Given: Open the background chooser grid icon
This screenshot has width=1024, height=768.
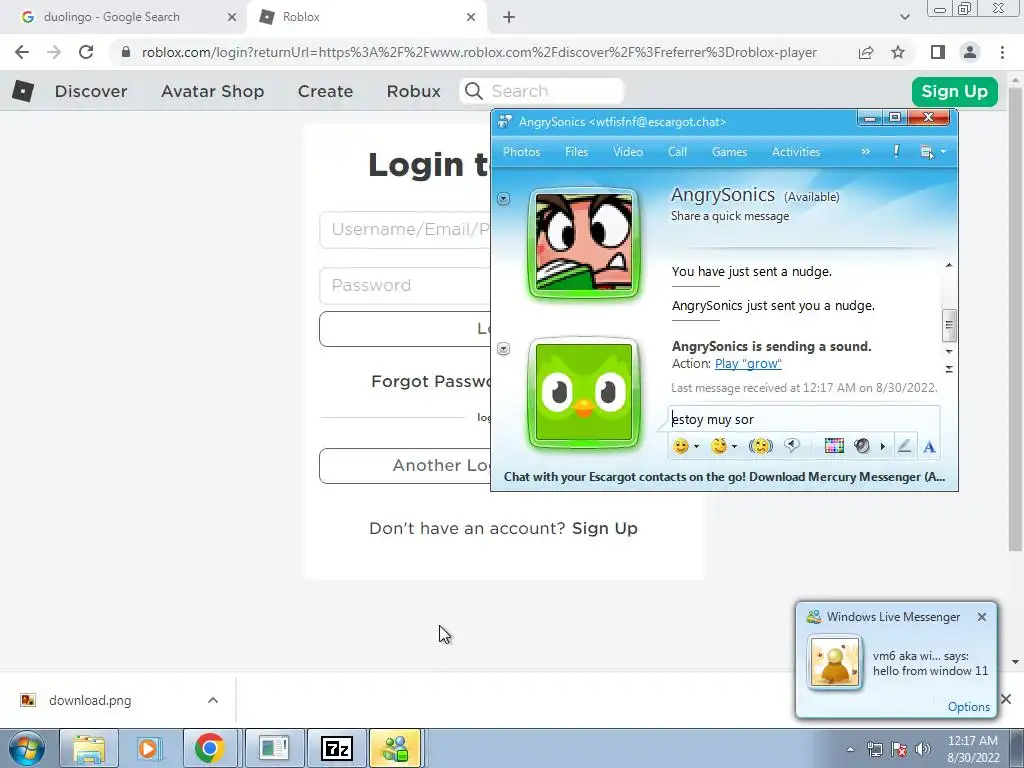Looking at the screenshot, I should click(x=834, y=446).
